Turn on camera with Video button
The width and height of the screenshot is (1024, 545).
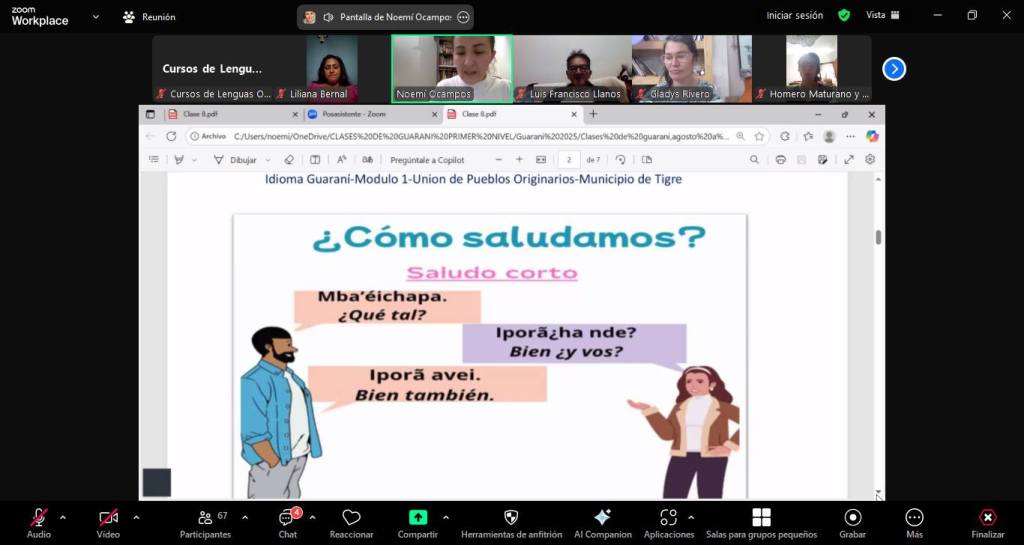pyautogui.click(x=108, y=523)
